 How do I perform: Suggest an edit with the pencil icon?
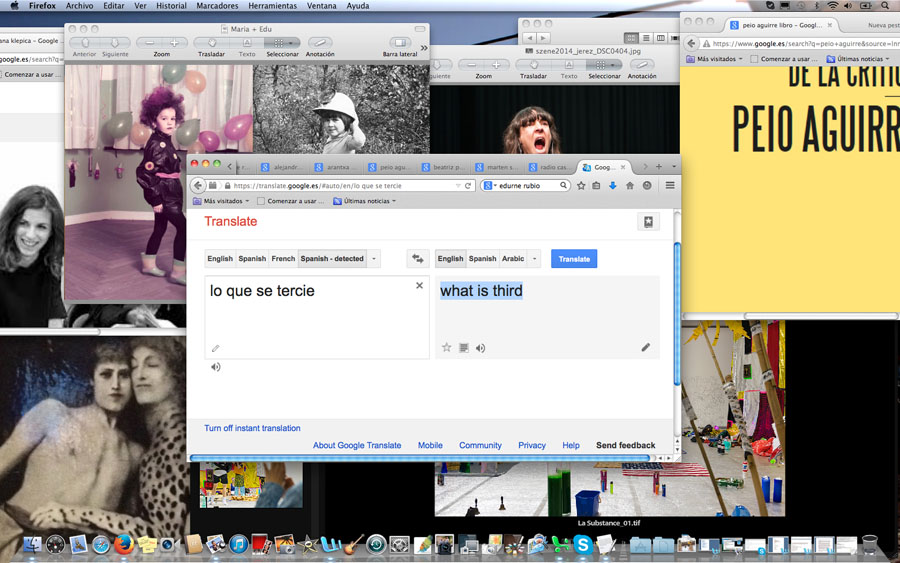(646, 347)
